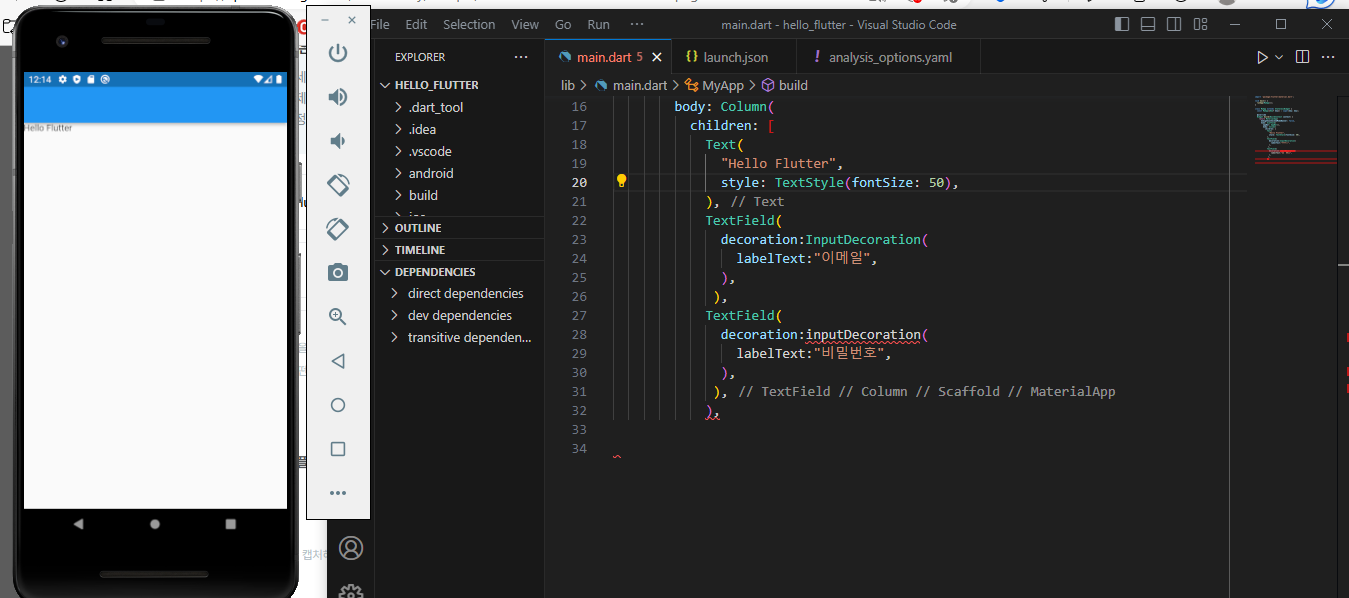Toggle the secondary sidebar visibility
1349x598 pixels.
tap(1174, 24)
